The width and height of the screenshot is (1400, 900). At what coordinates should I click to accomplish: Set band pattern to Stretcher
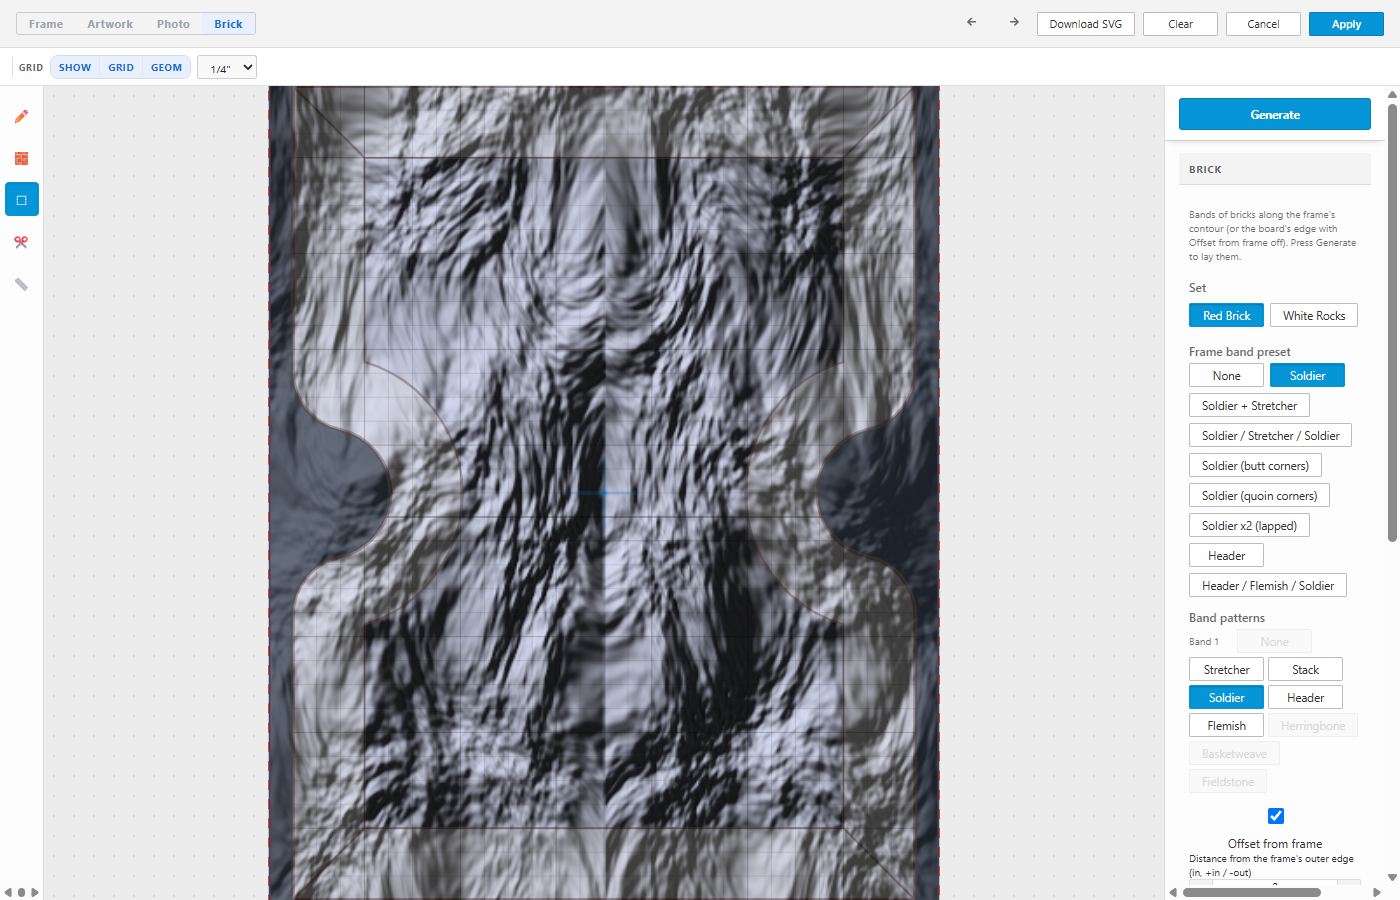click(x=1226, y=669)
